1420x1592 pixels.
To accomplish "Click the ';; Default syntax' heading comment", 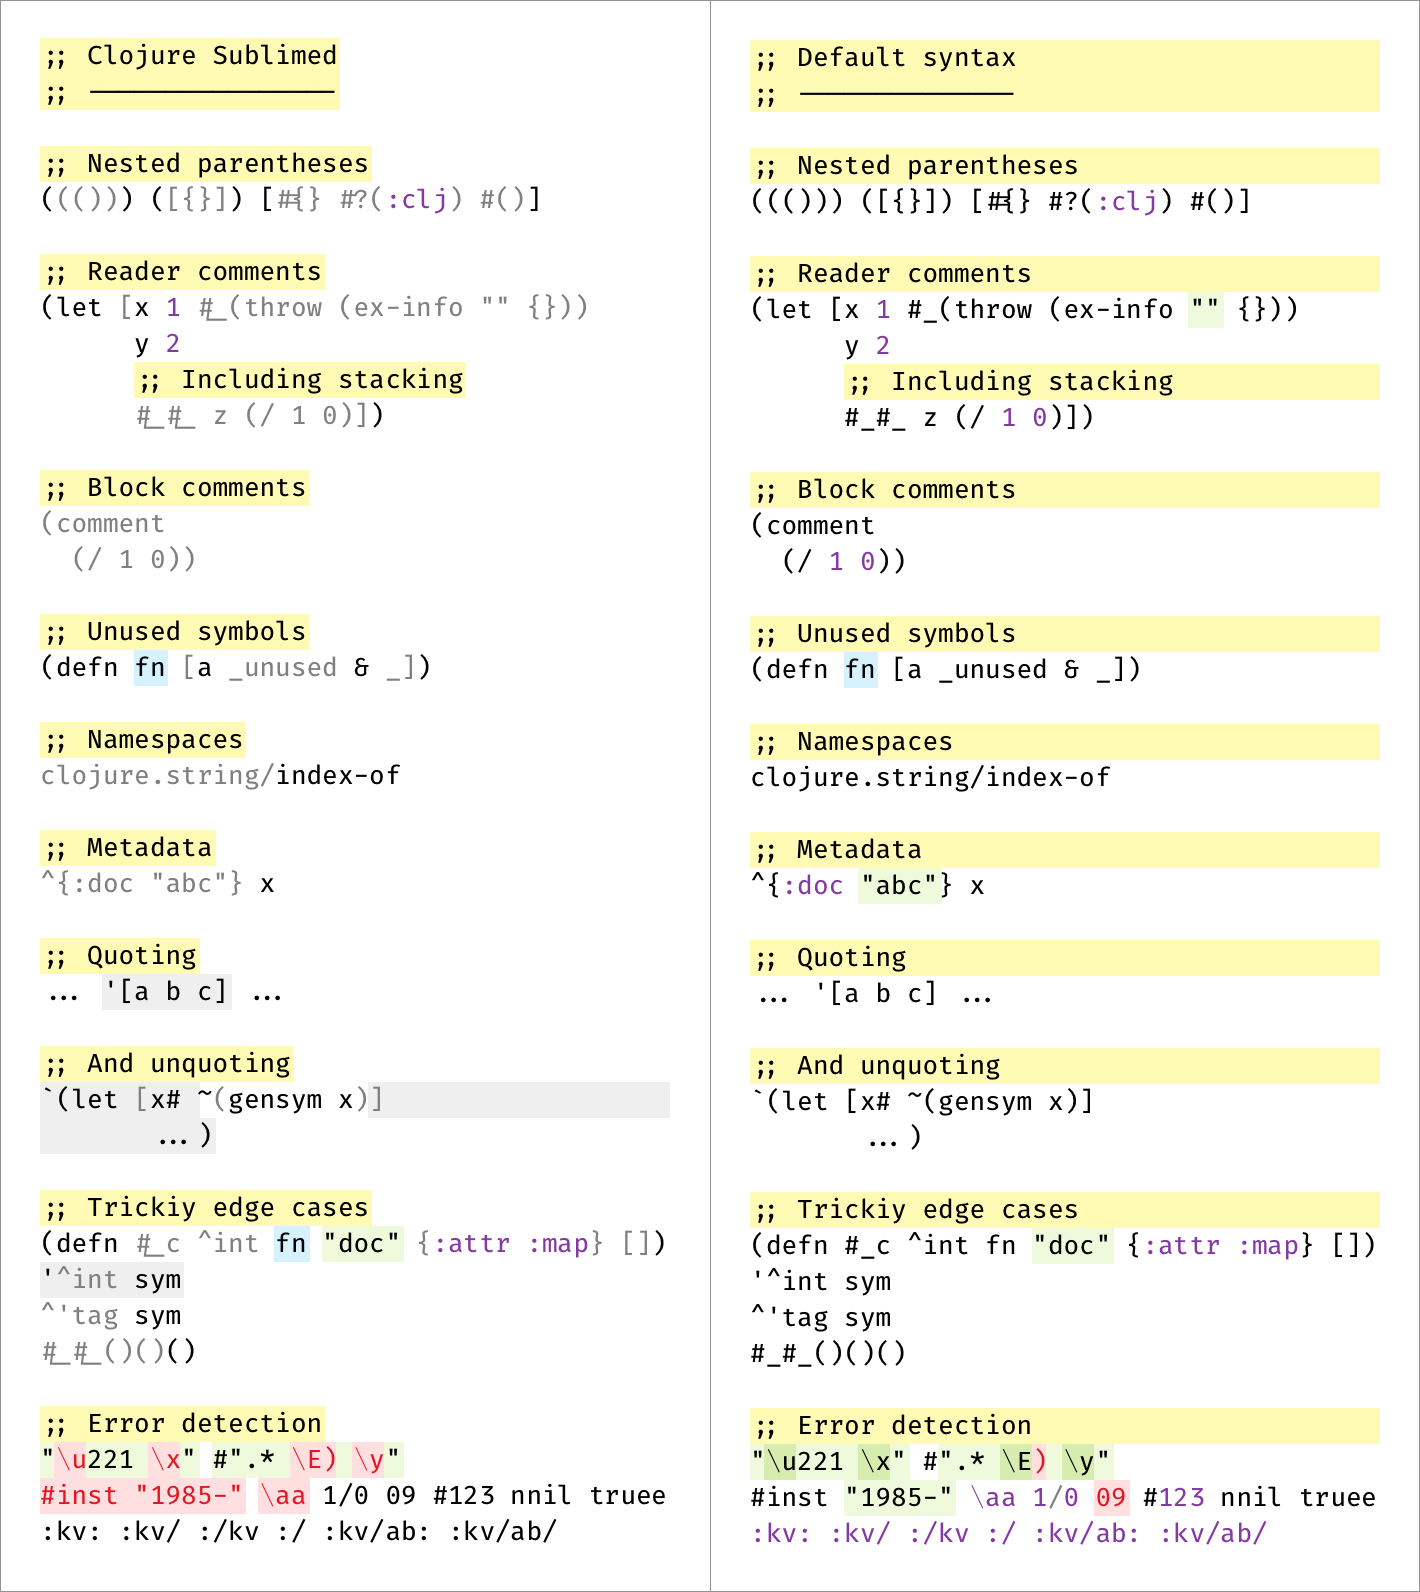I will coord(883,58).
